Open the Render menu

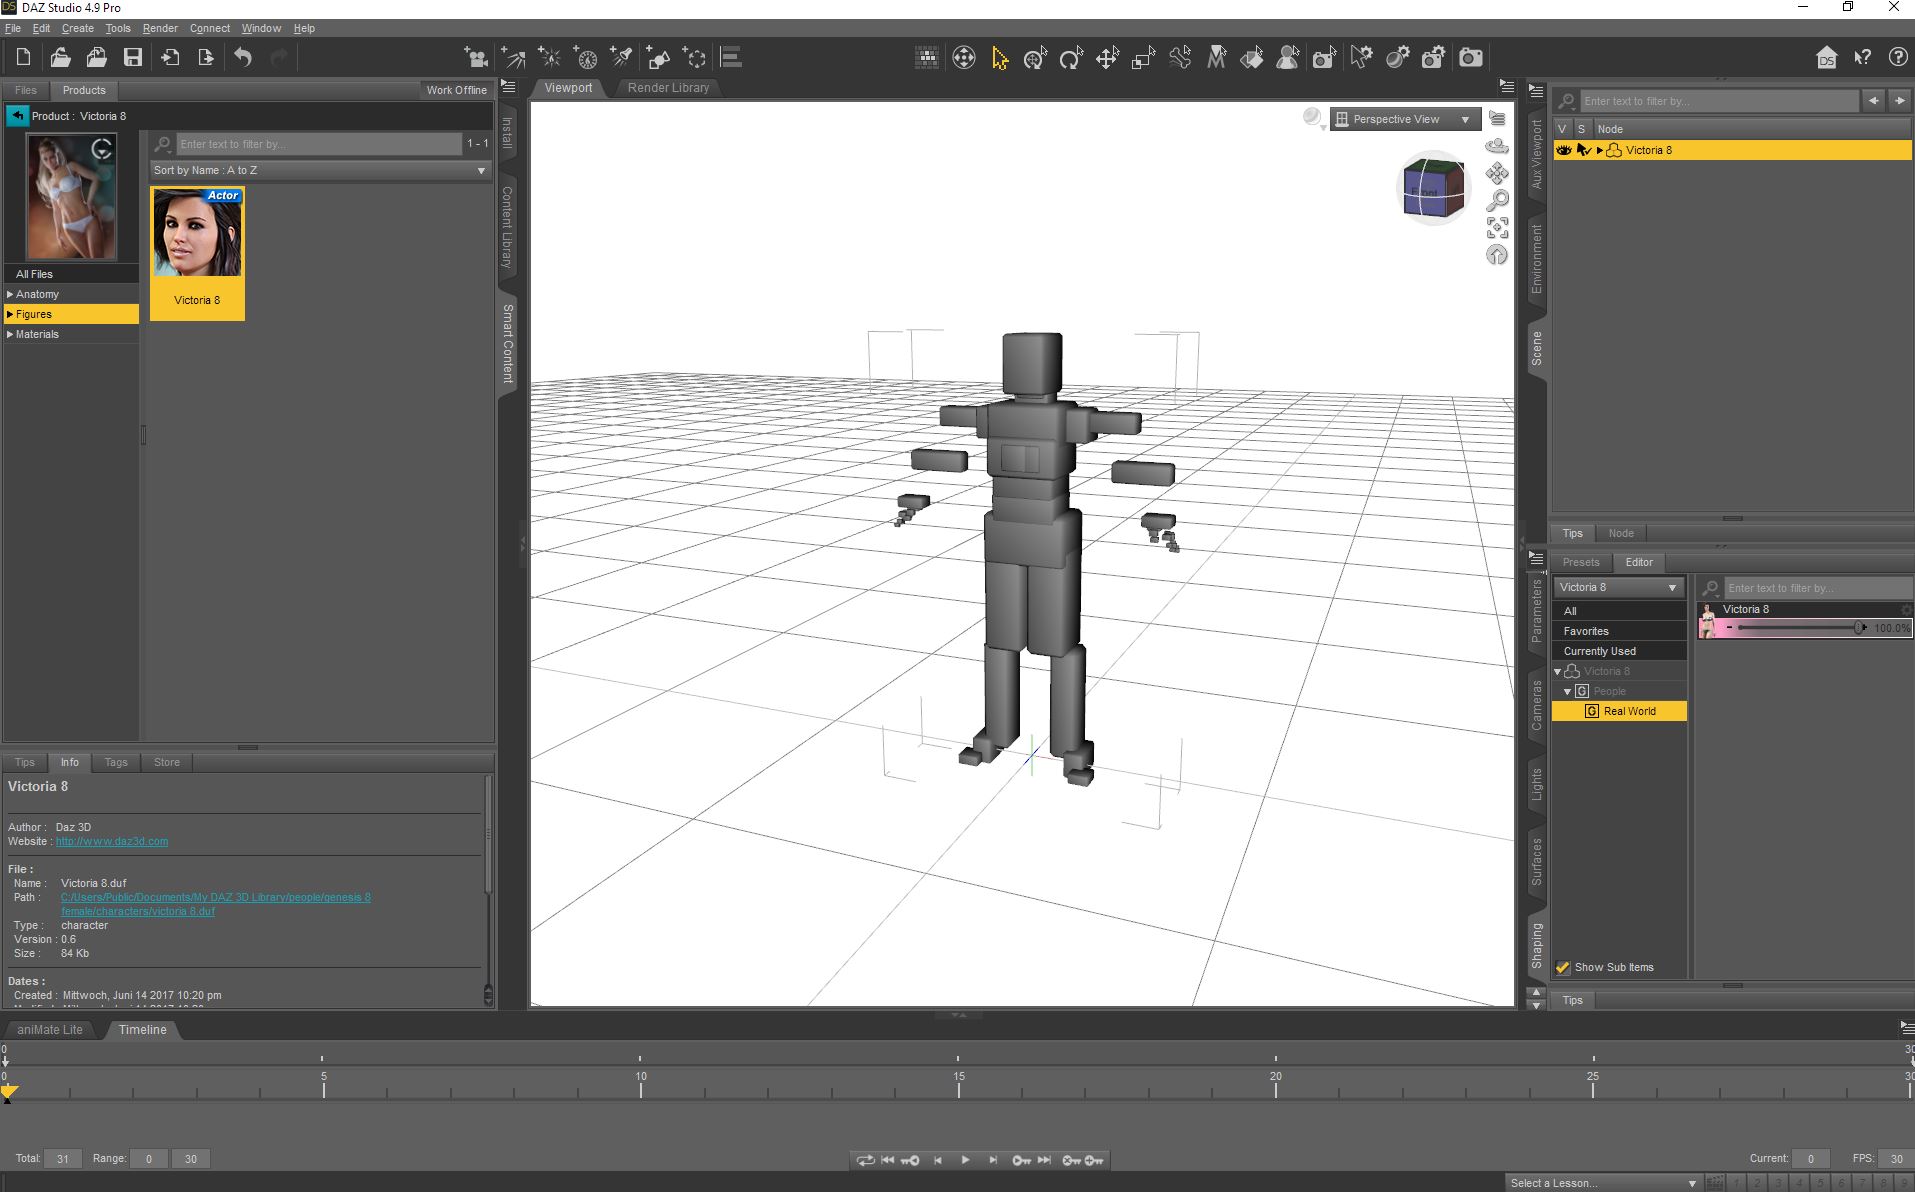tap(160, 28)
